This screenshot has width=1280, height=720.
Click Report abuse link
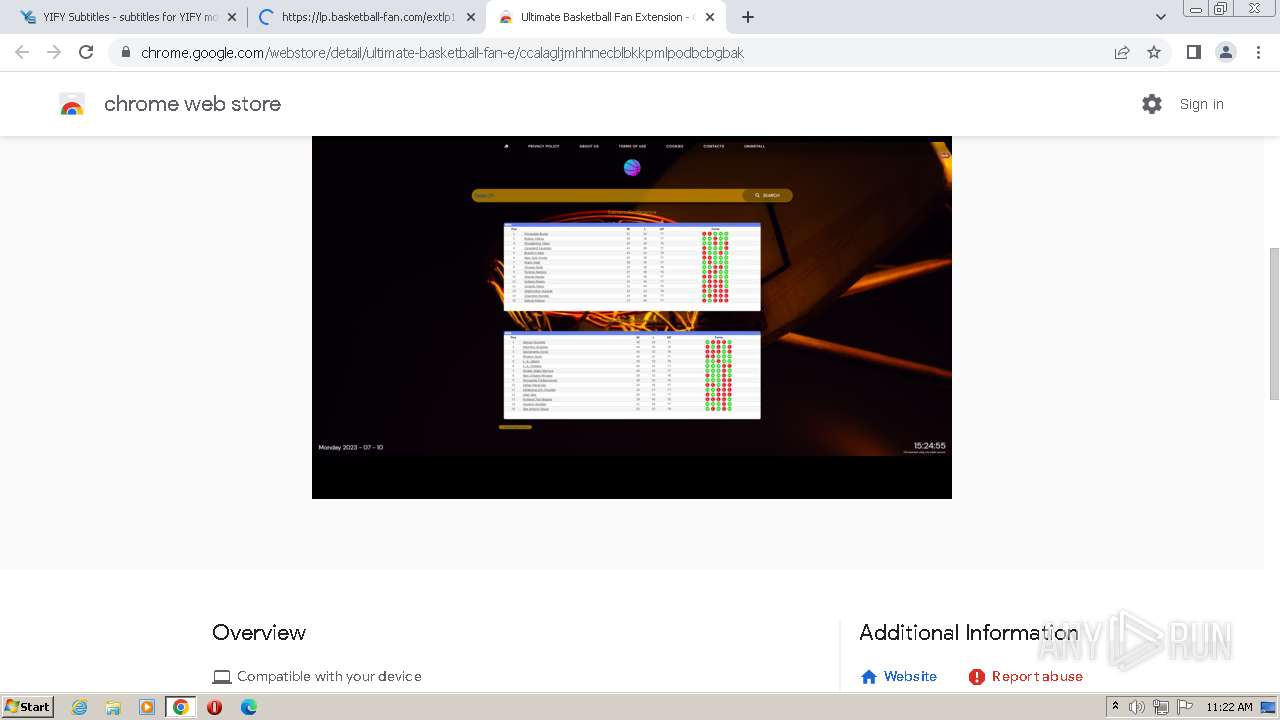pyautogui.click(x=1037, y=677)
